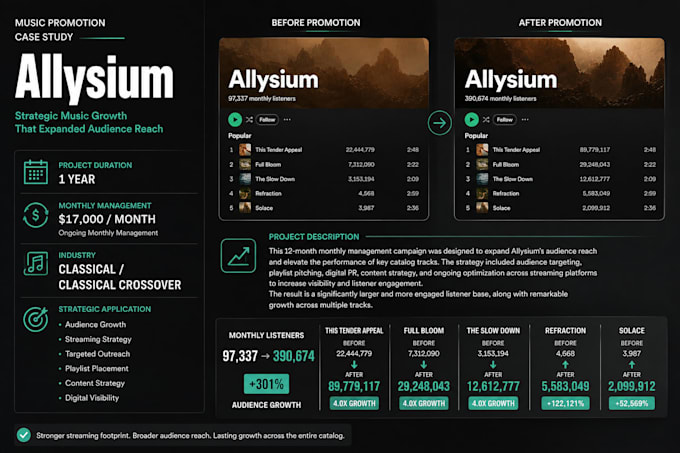Select the After Promotion heading
Screen dimensions: 680x453
(560, 23)
